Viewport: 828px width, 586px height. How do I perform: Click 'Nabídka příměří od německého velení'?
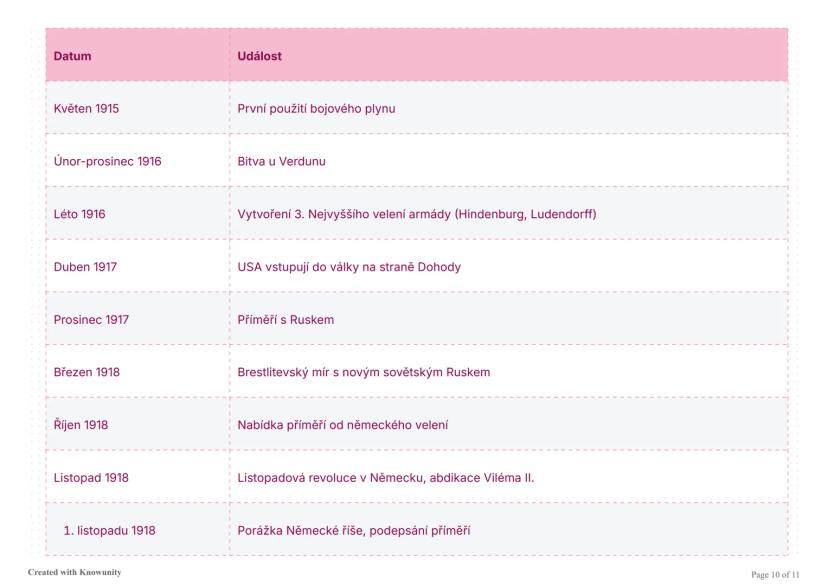[x=343, y=425]
